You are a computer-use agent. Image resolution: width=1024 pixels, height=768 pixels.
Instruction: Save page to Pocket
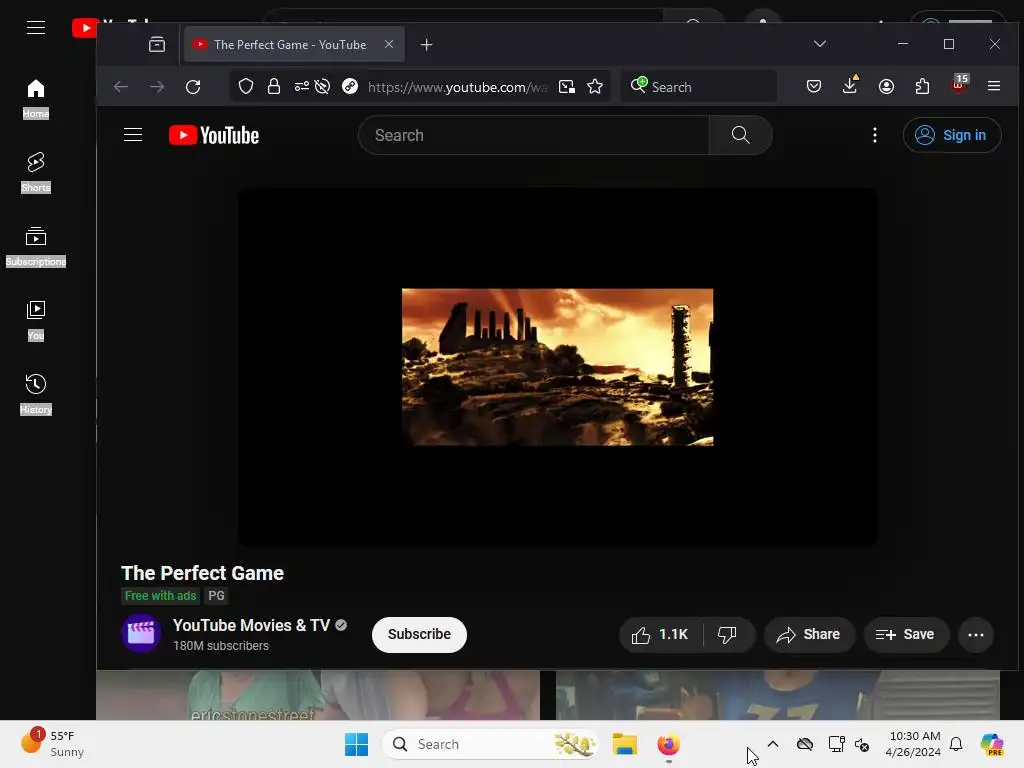pos(814,87)
